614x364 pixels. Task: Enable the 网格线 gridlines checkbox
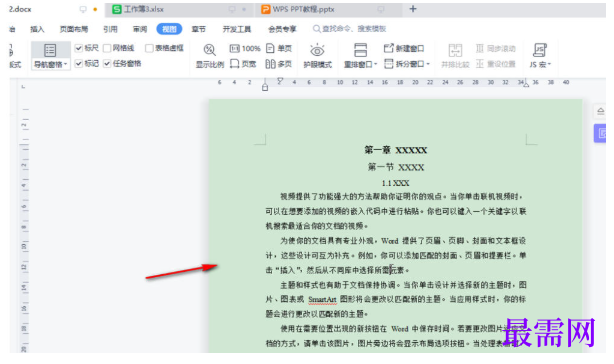pyautogui.click(x=107, y=48)
